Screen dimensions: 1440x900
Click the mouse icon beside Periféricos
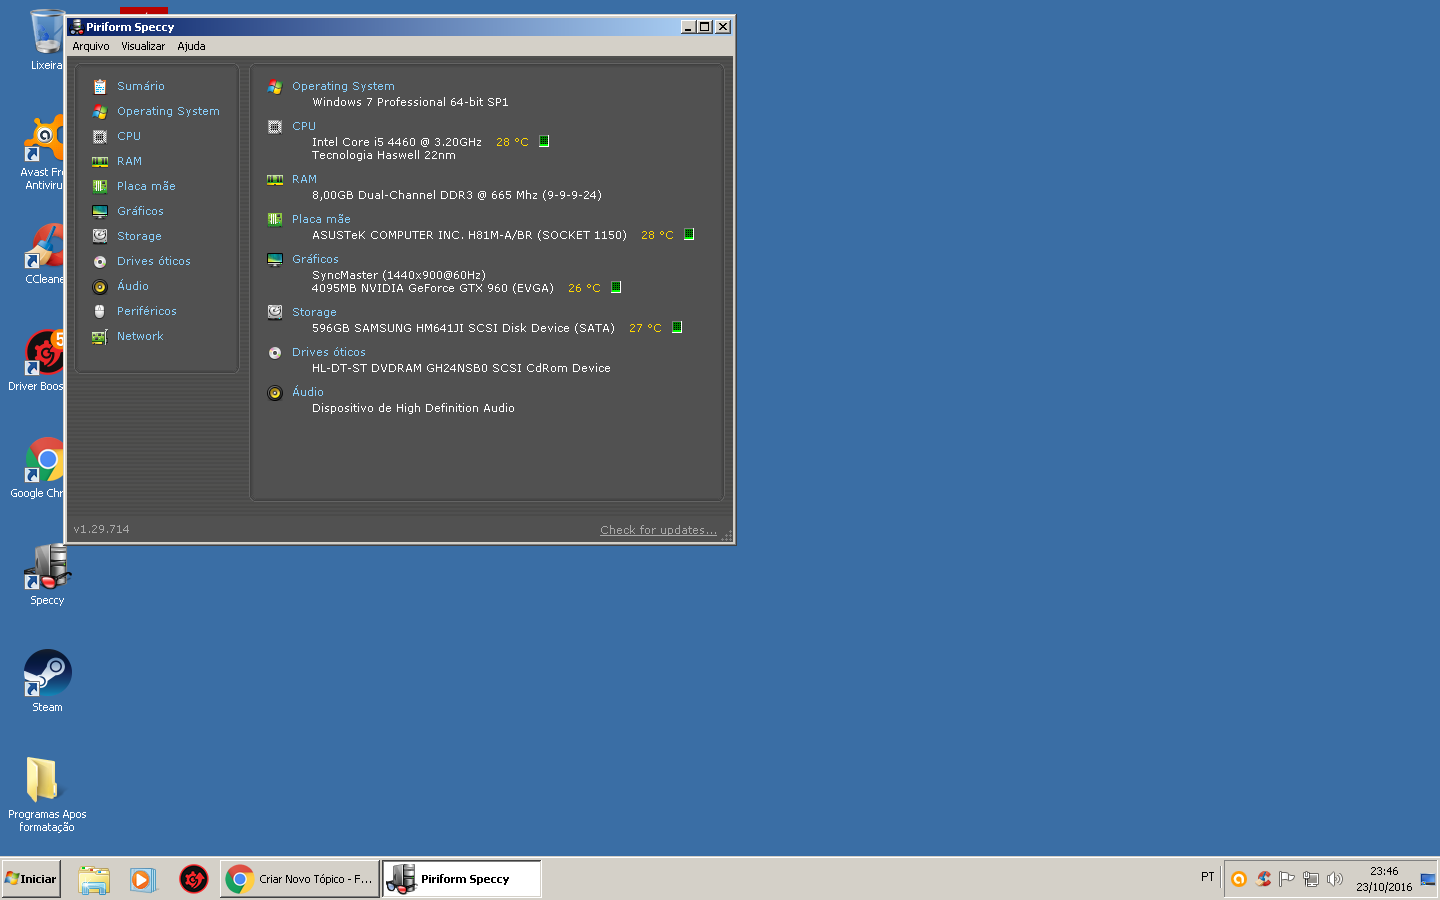[100, 312]
